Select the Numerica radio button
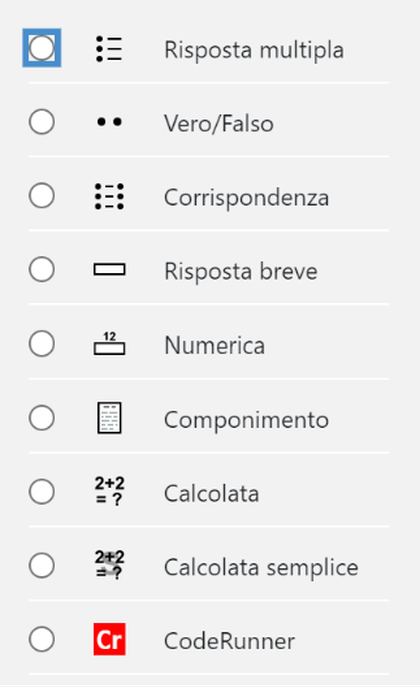This screenshot has width=420, height=688. (42, 343)
